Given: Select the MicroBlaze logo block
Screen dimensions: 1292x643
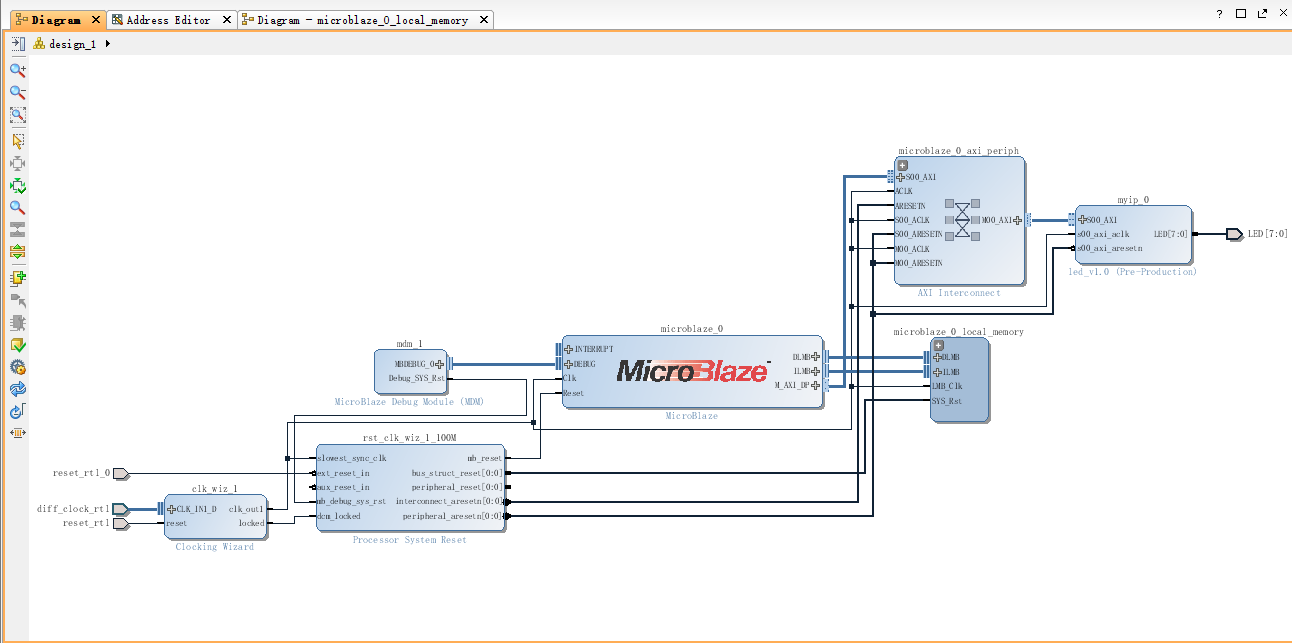Looking at the screenshot, I should click(692, 371).
